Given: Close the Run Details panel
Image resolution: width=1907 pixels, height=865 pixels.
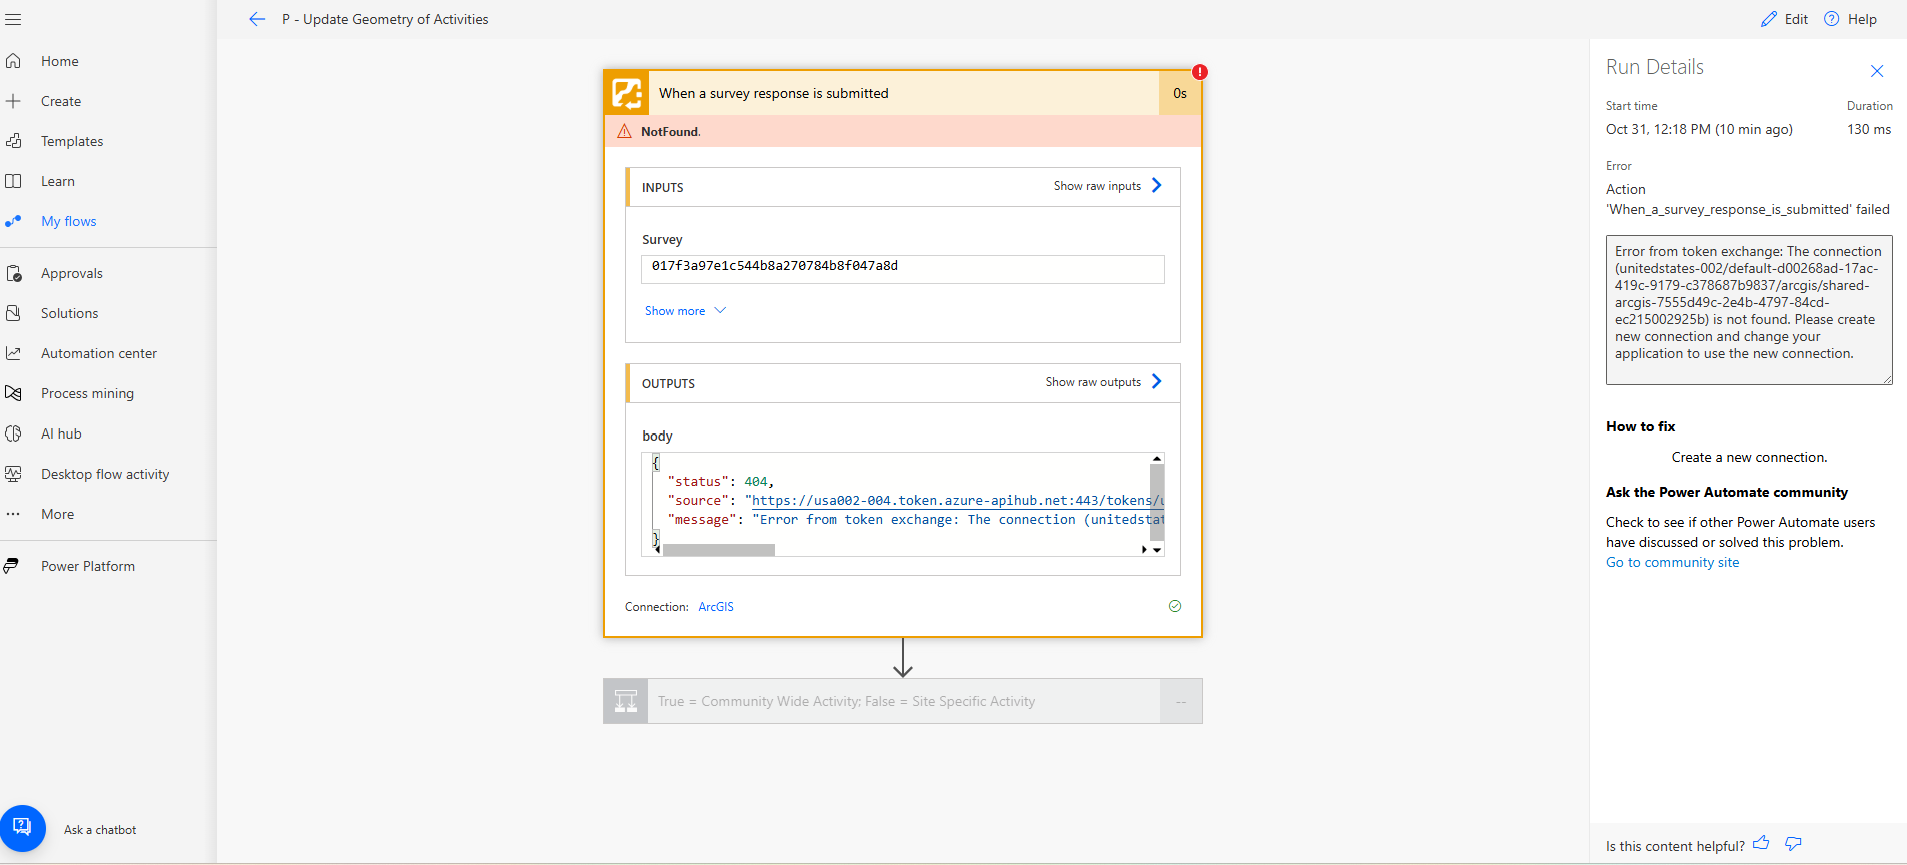Looking at the screenshot, I should 1877,71.
